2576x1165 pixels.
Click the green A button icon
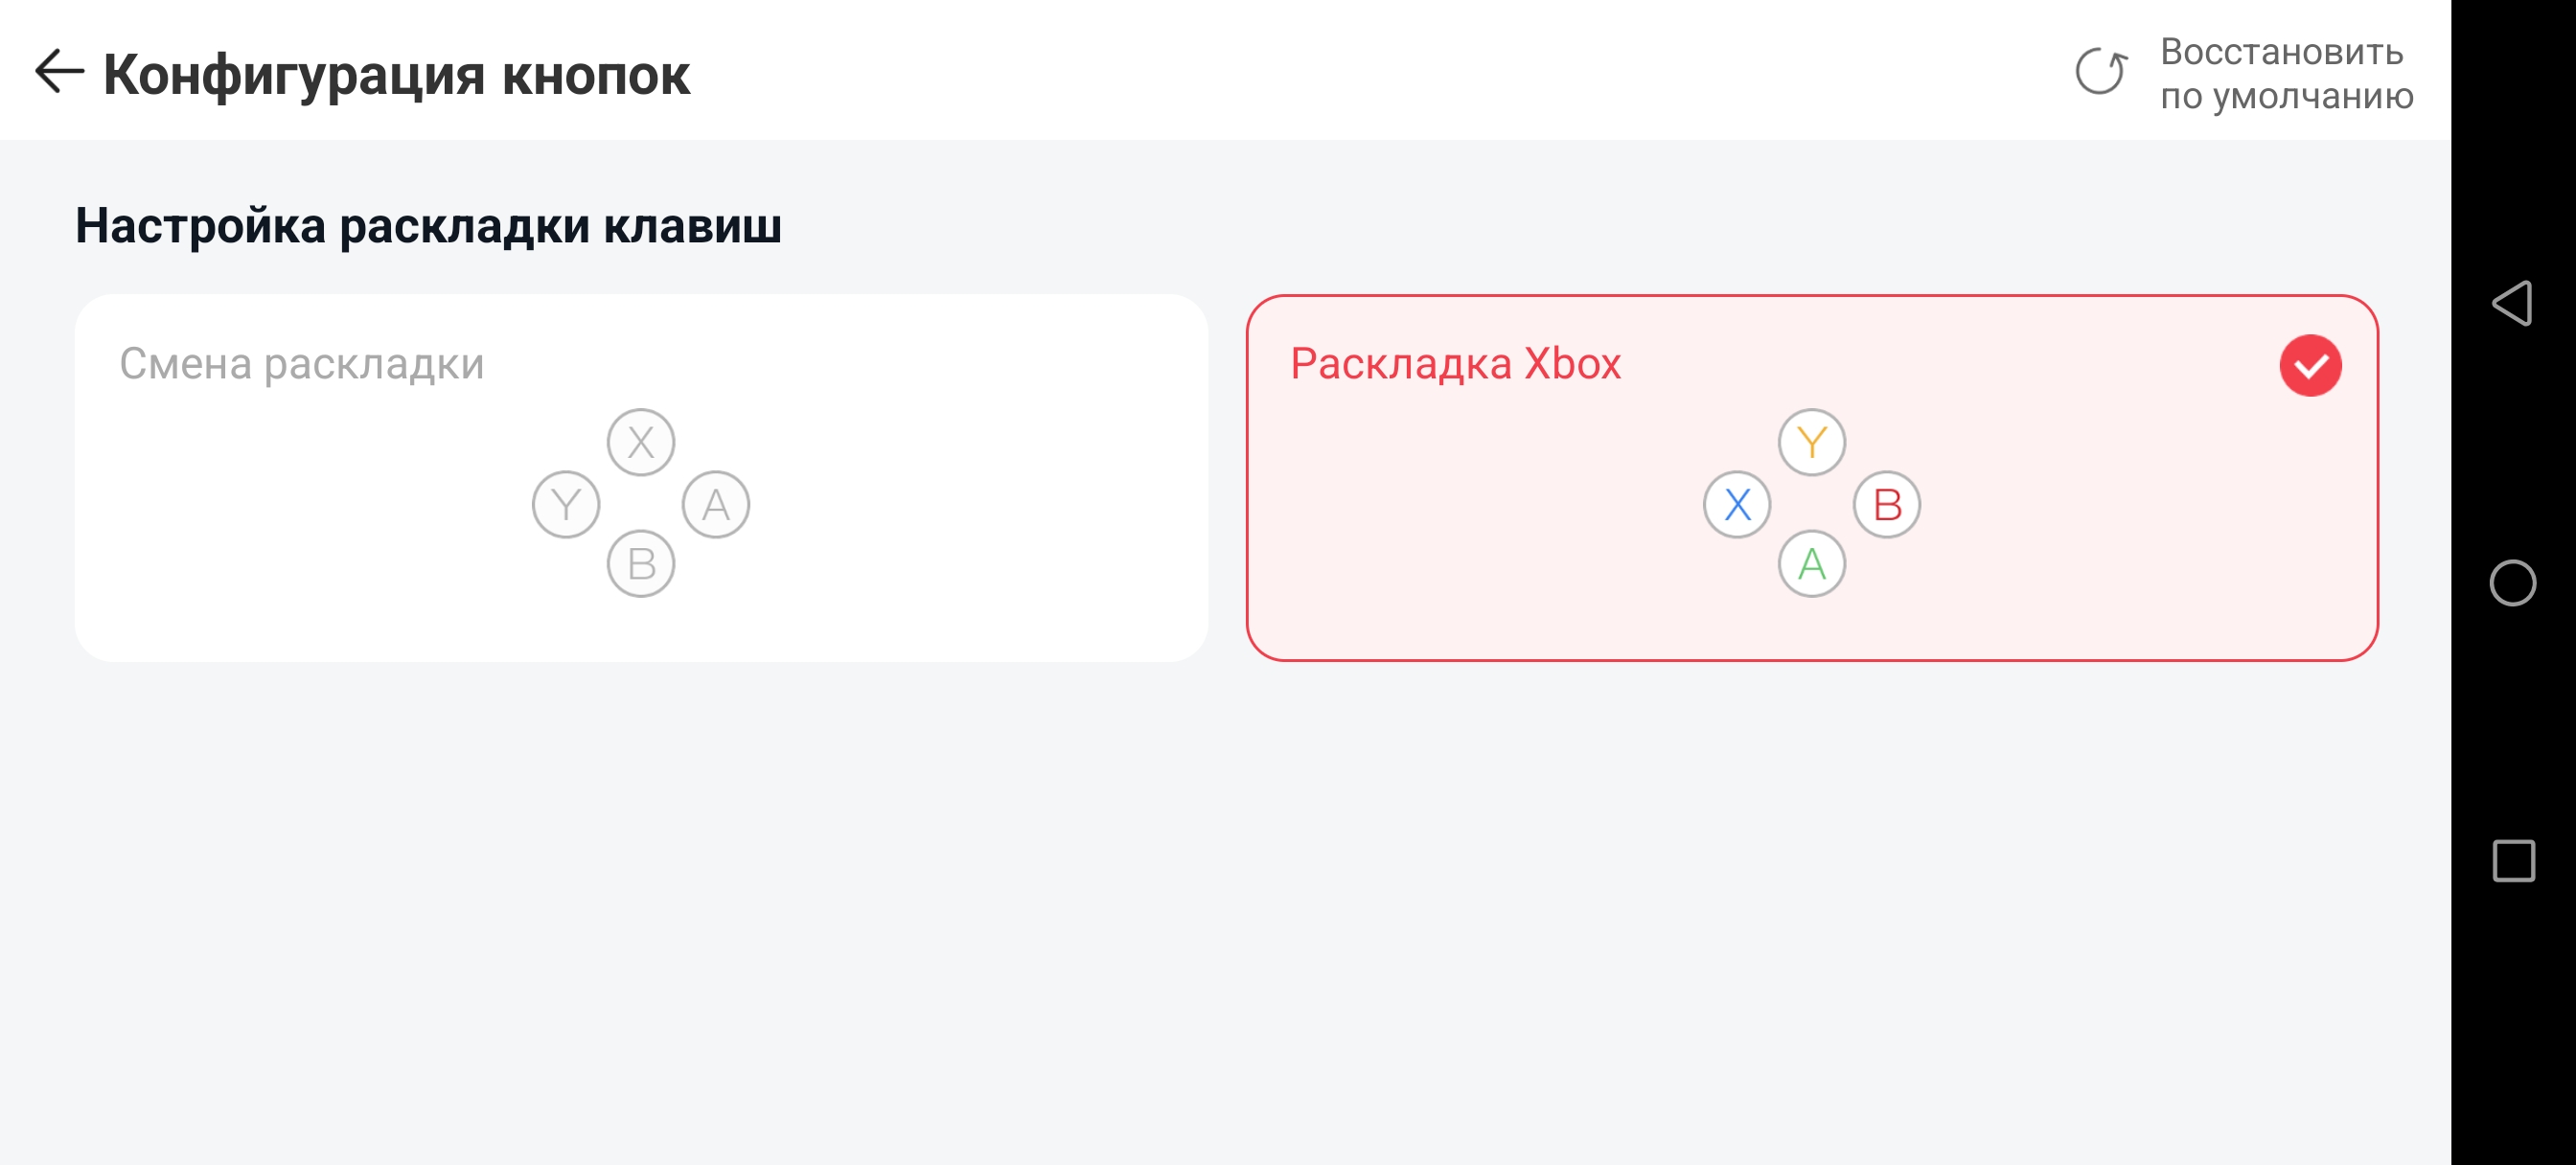tap(1811, 565)
